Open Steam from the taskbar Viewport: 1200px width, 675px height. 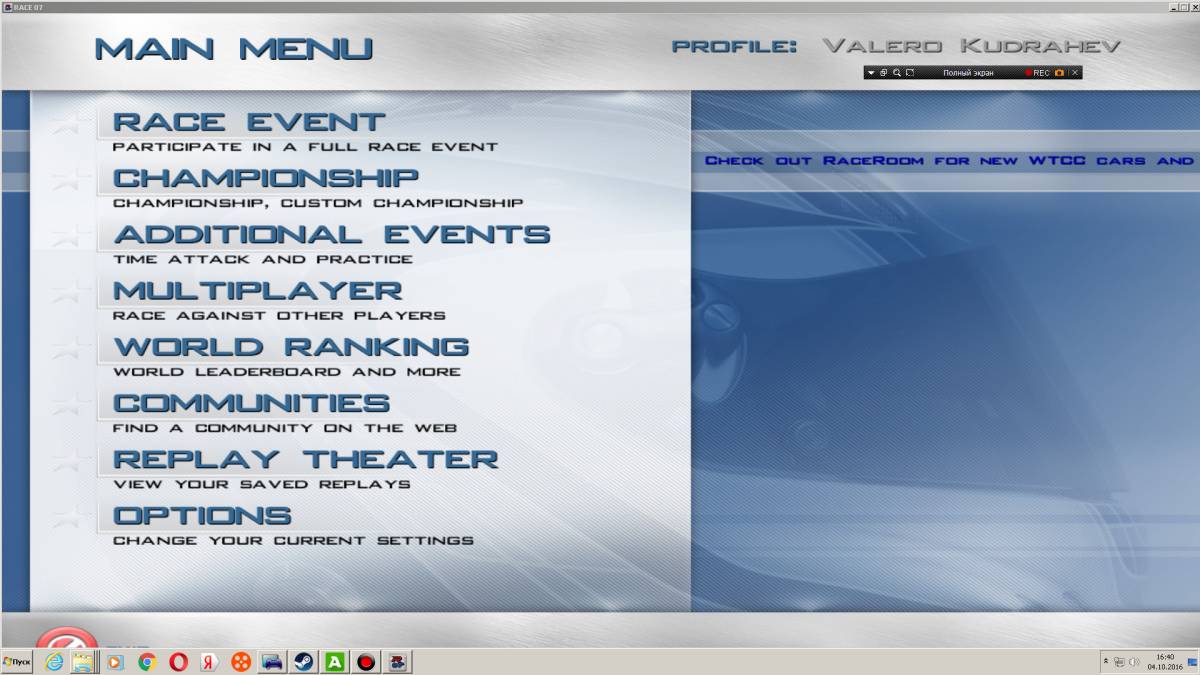point(303,662)
